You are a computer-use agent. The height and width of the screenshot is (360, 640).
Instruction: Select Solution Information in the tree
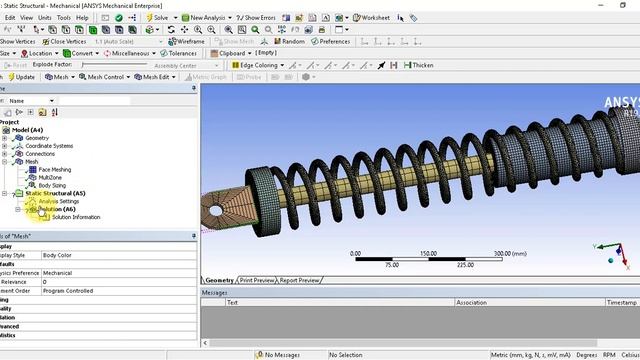coord(76,217)
